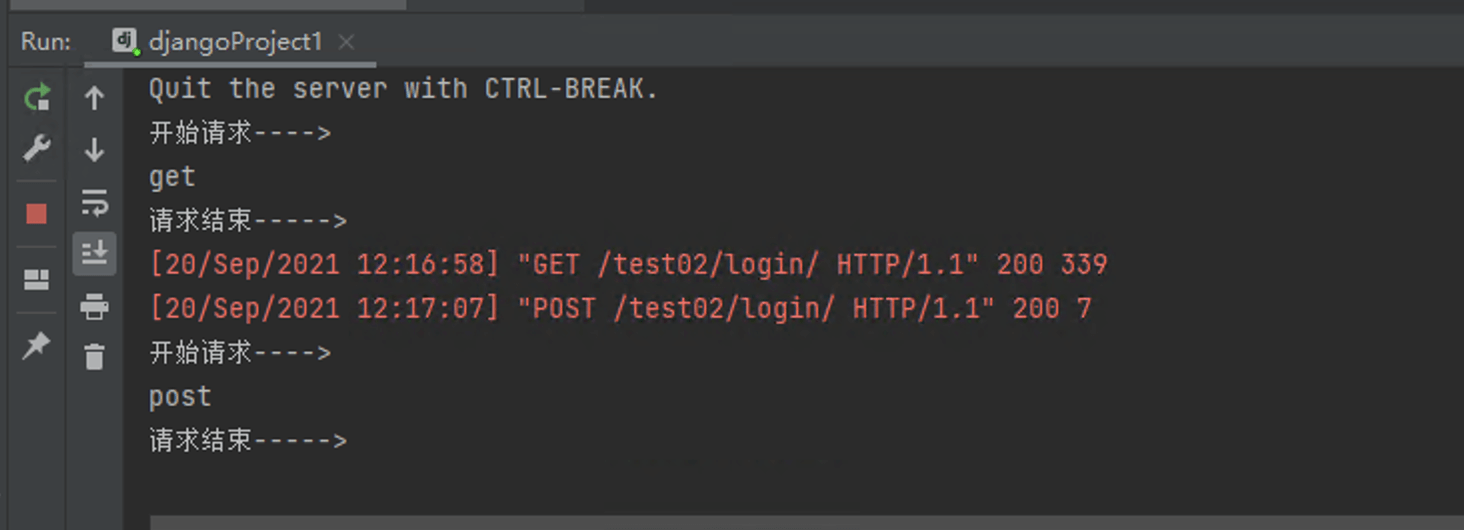1464x530 pixels.
Task: Click the restore layout icon
Action: point(37,280)
